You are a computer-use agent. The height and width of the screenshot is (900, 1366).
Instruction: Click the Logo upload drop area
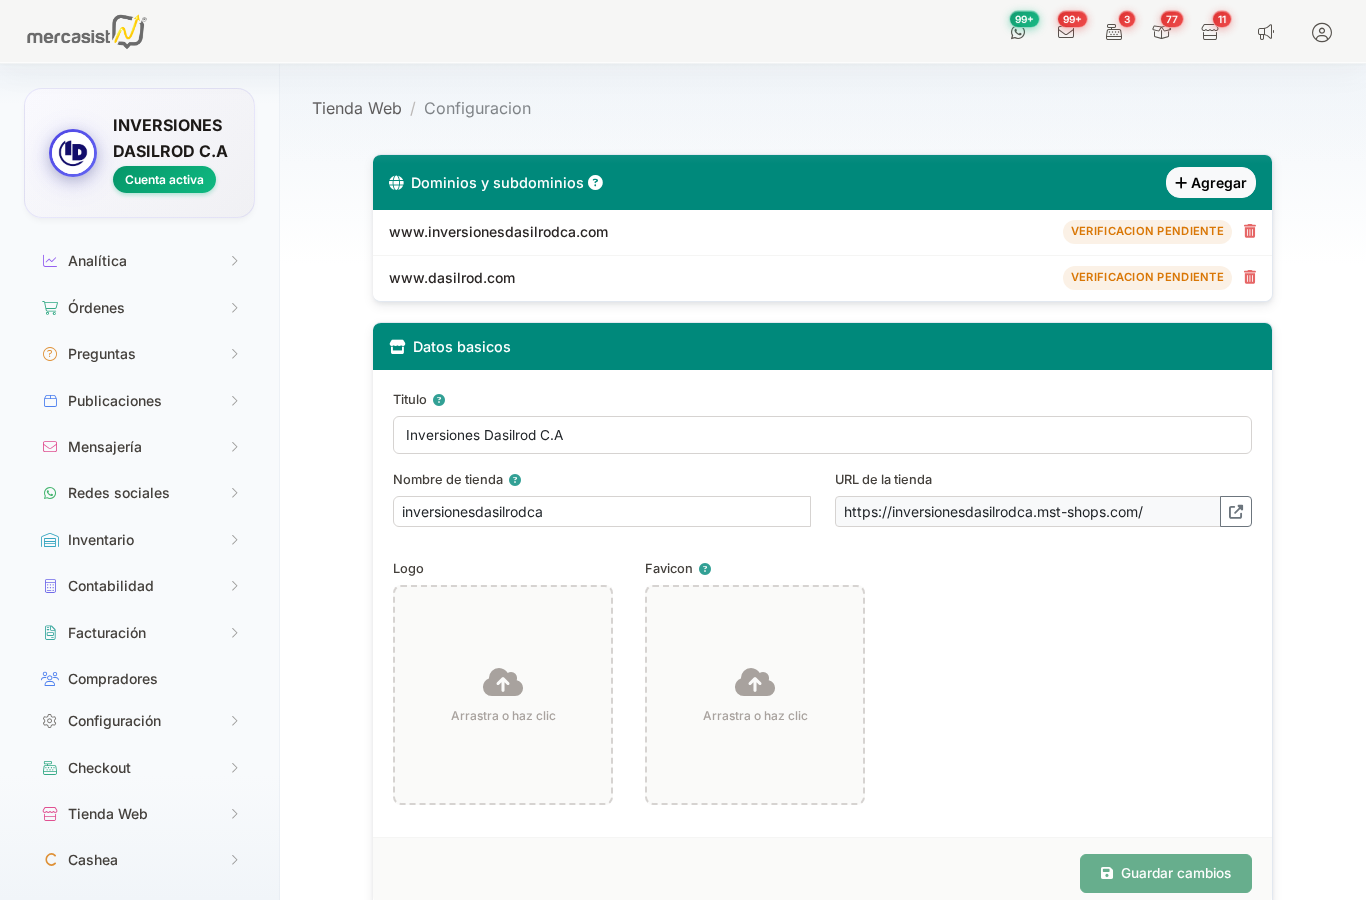(x=503, y=695)
